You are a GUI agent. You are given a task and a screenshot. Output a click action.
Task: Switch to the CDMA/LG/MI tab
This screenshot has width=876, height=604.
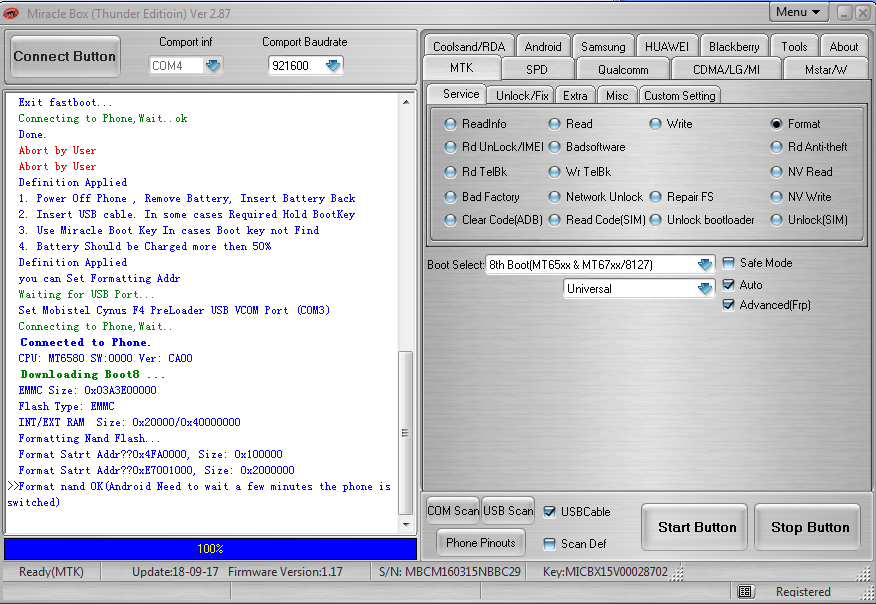726,70
